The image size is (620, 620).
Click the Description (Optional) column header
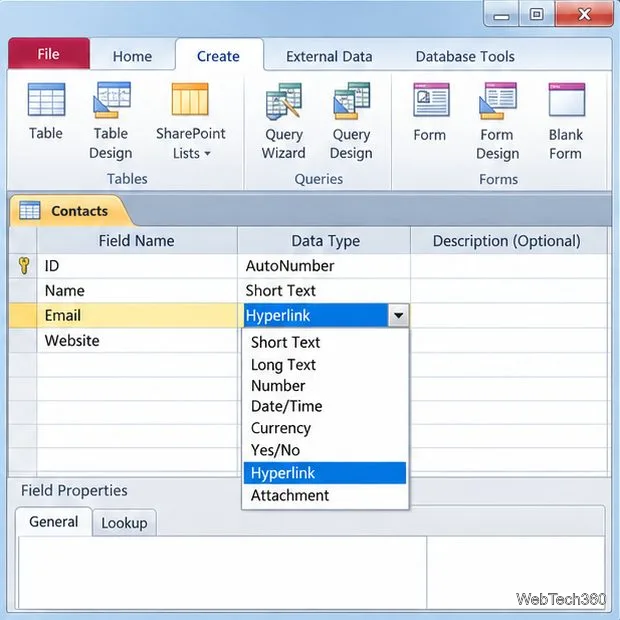tap(508, 240)
